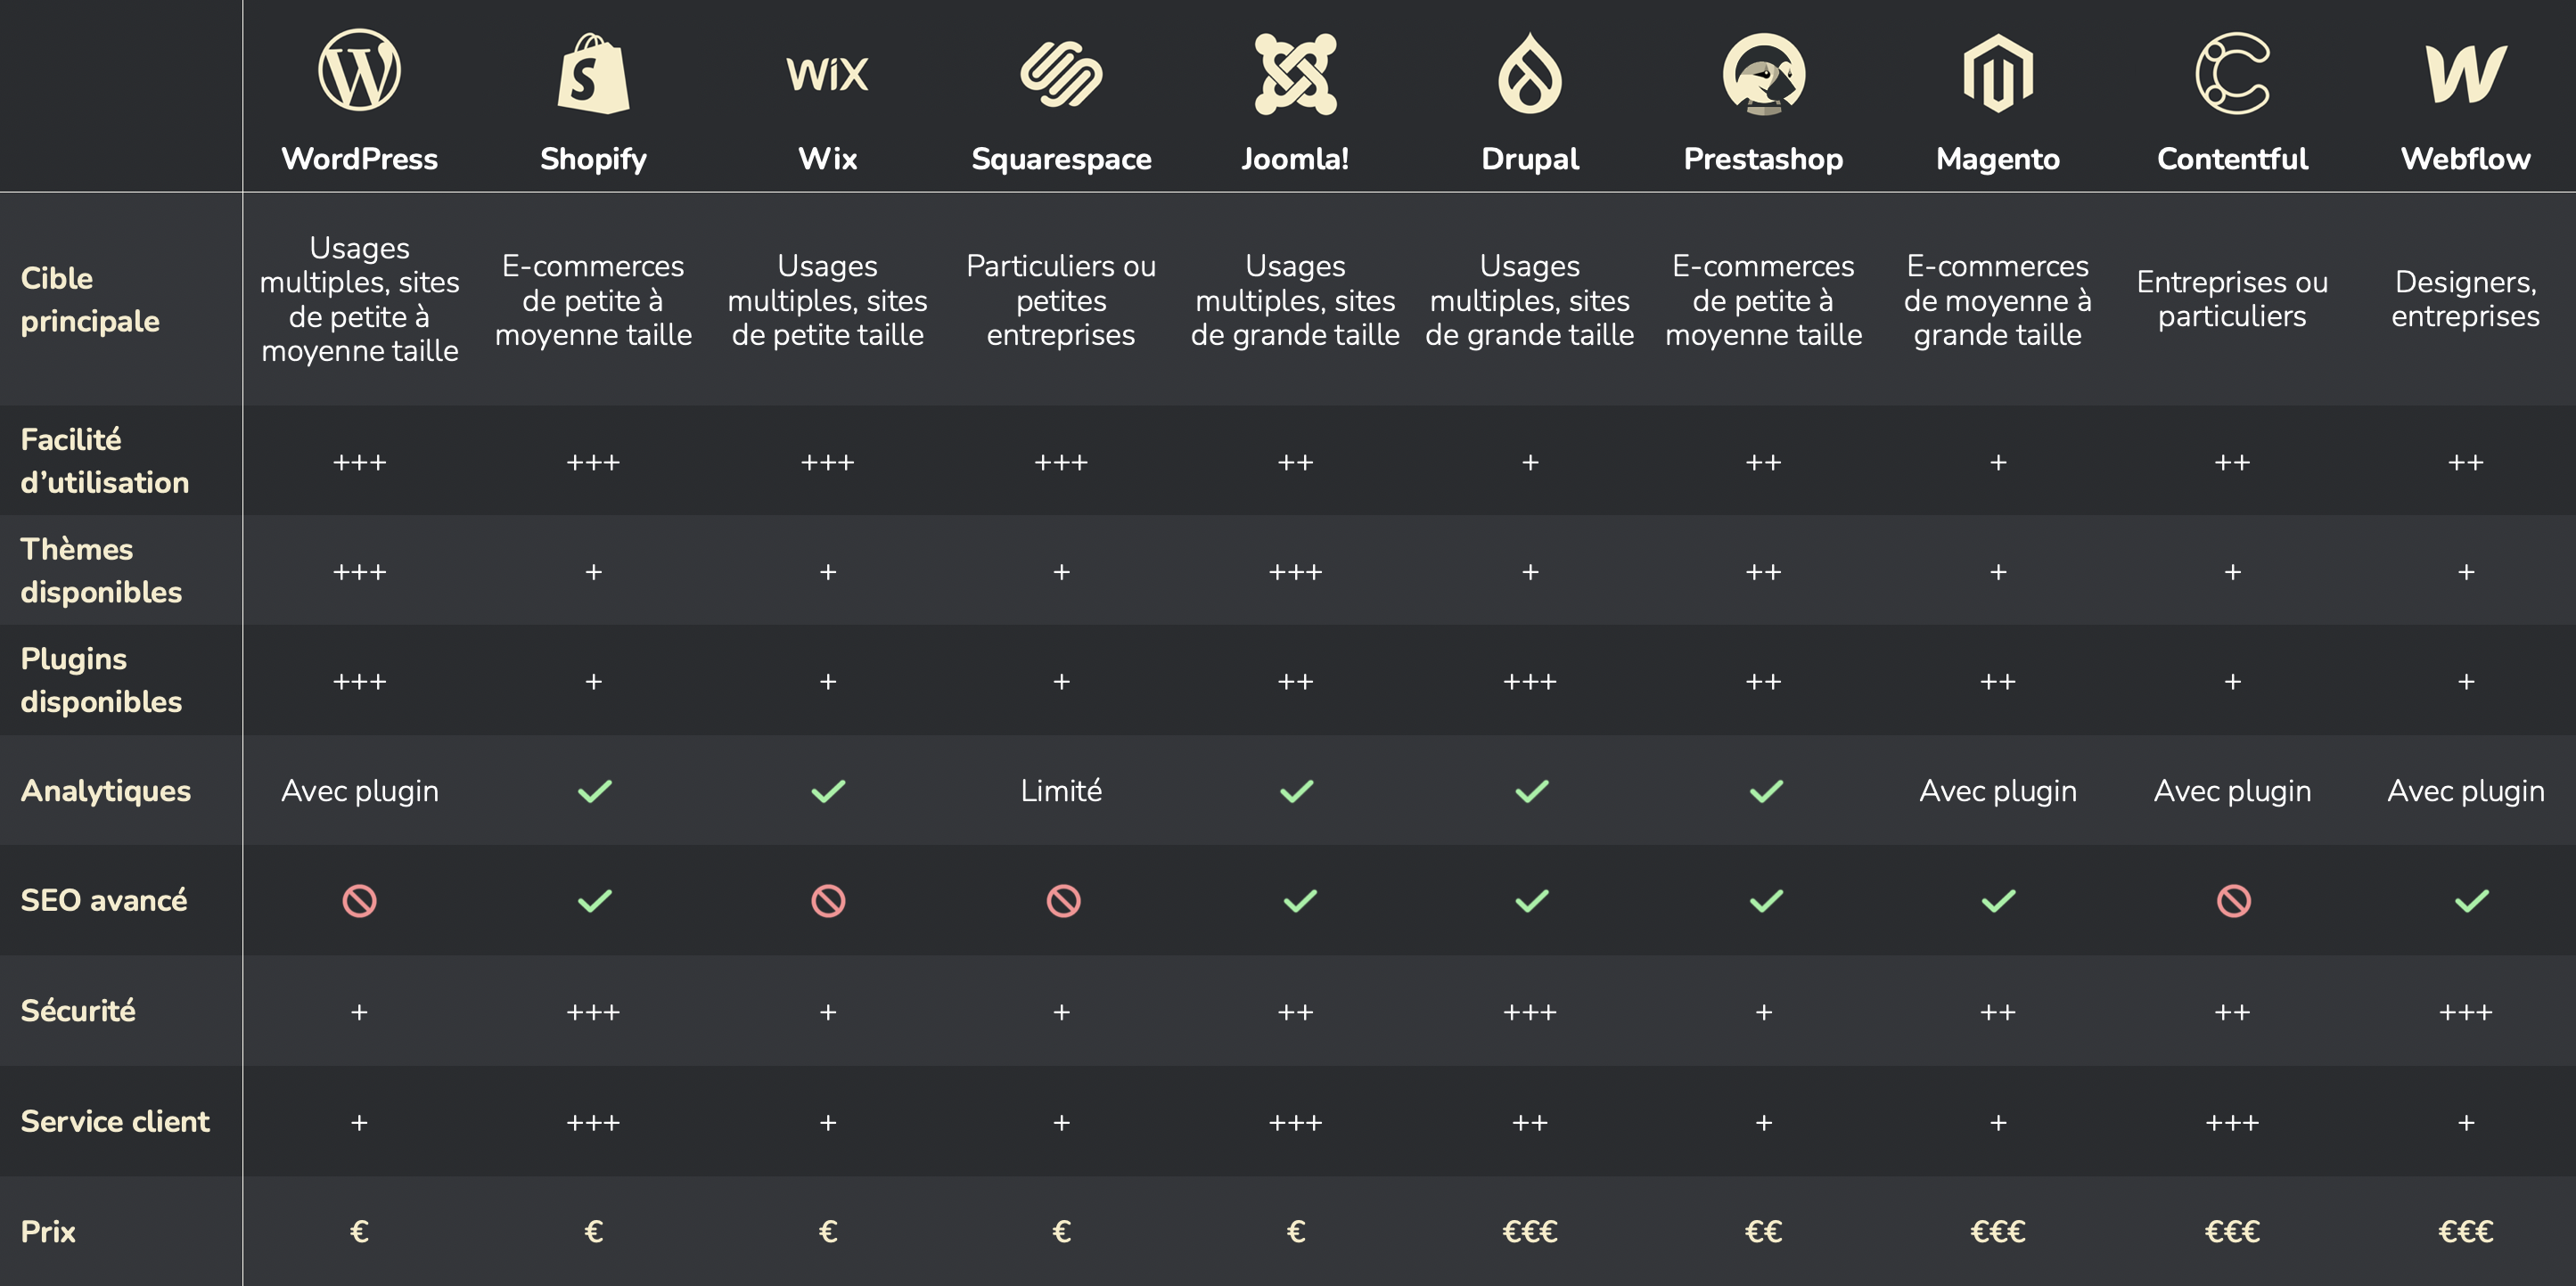Click the Joomla! logo icon
The height and width of the screenshot is (1286, 2576).
[x=1295, y=73]
